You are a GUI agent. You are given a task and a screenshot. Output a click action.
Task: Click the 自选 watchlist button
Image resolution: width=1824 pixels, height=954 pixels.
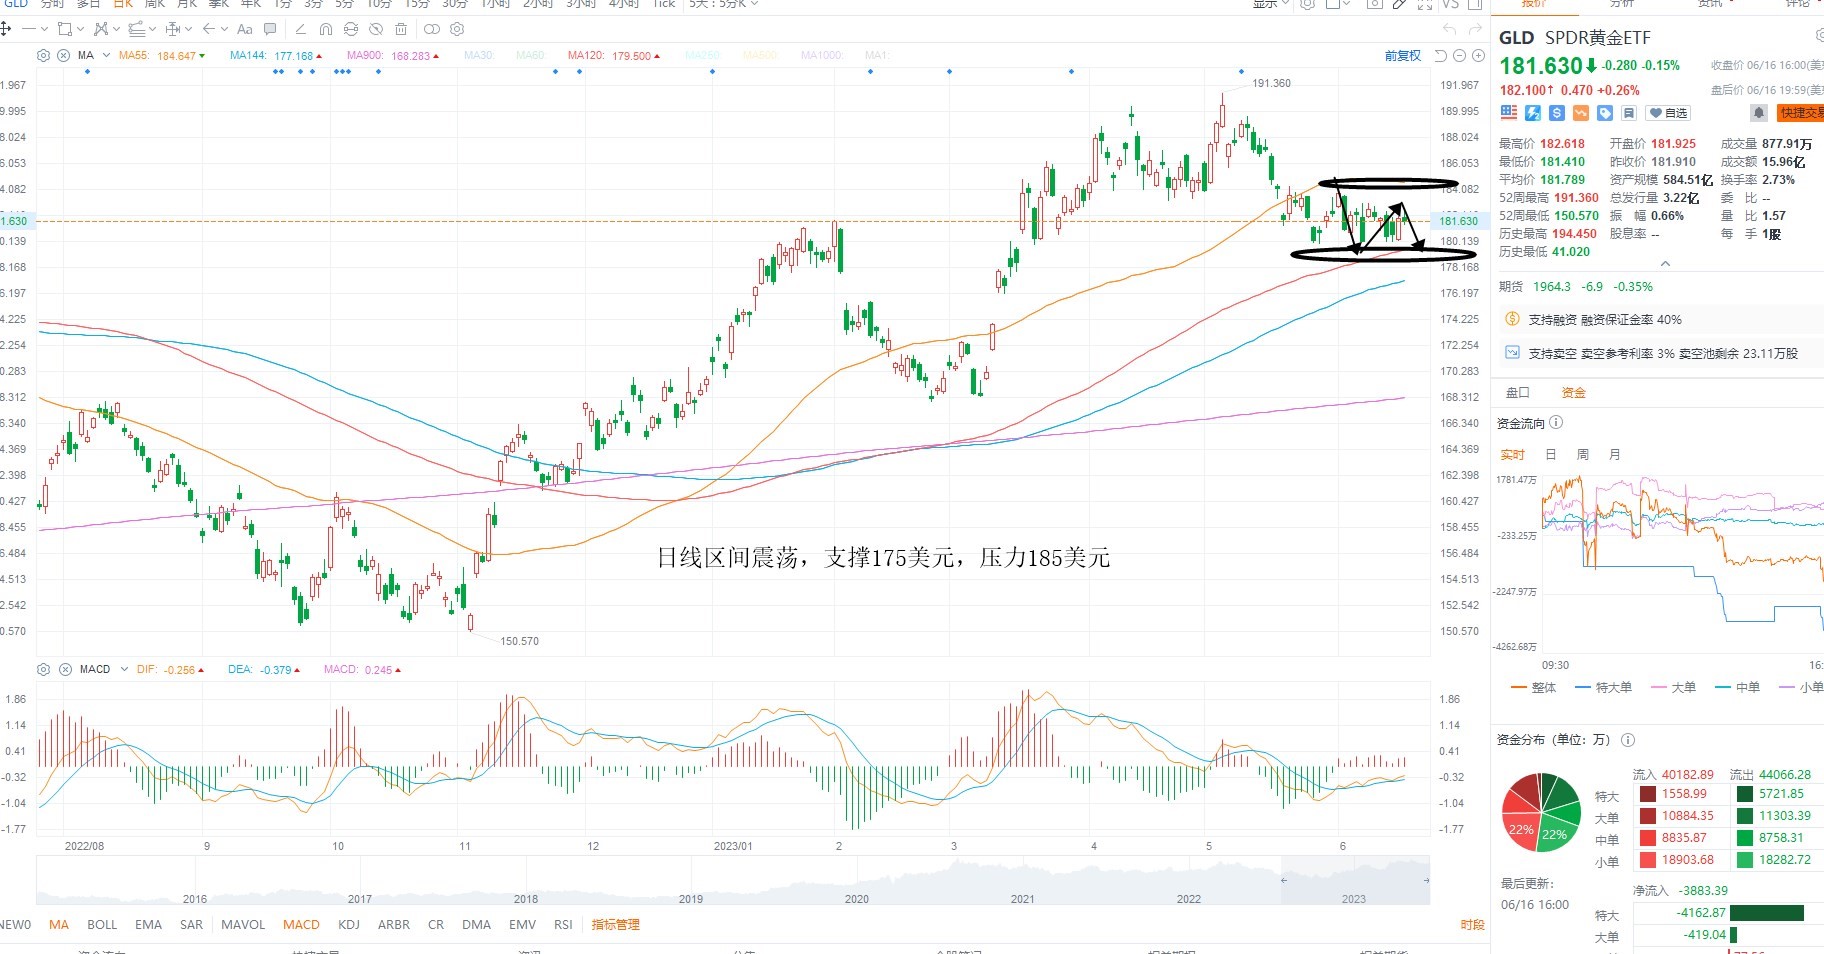coord(1669,113)
